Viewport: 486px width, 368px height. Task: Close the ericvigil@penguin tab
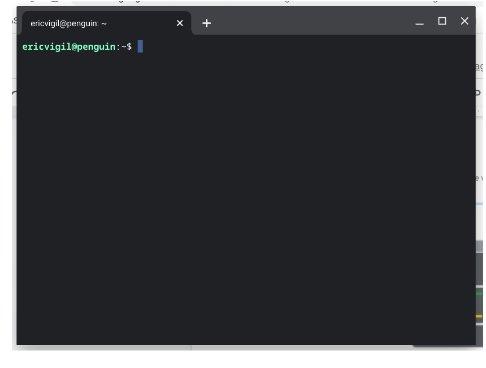point(180,23)
